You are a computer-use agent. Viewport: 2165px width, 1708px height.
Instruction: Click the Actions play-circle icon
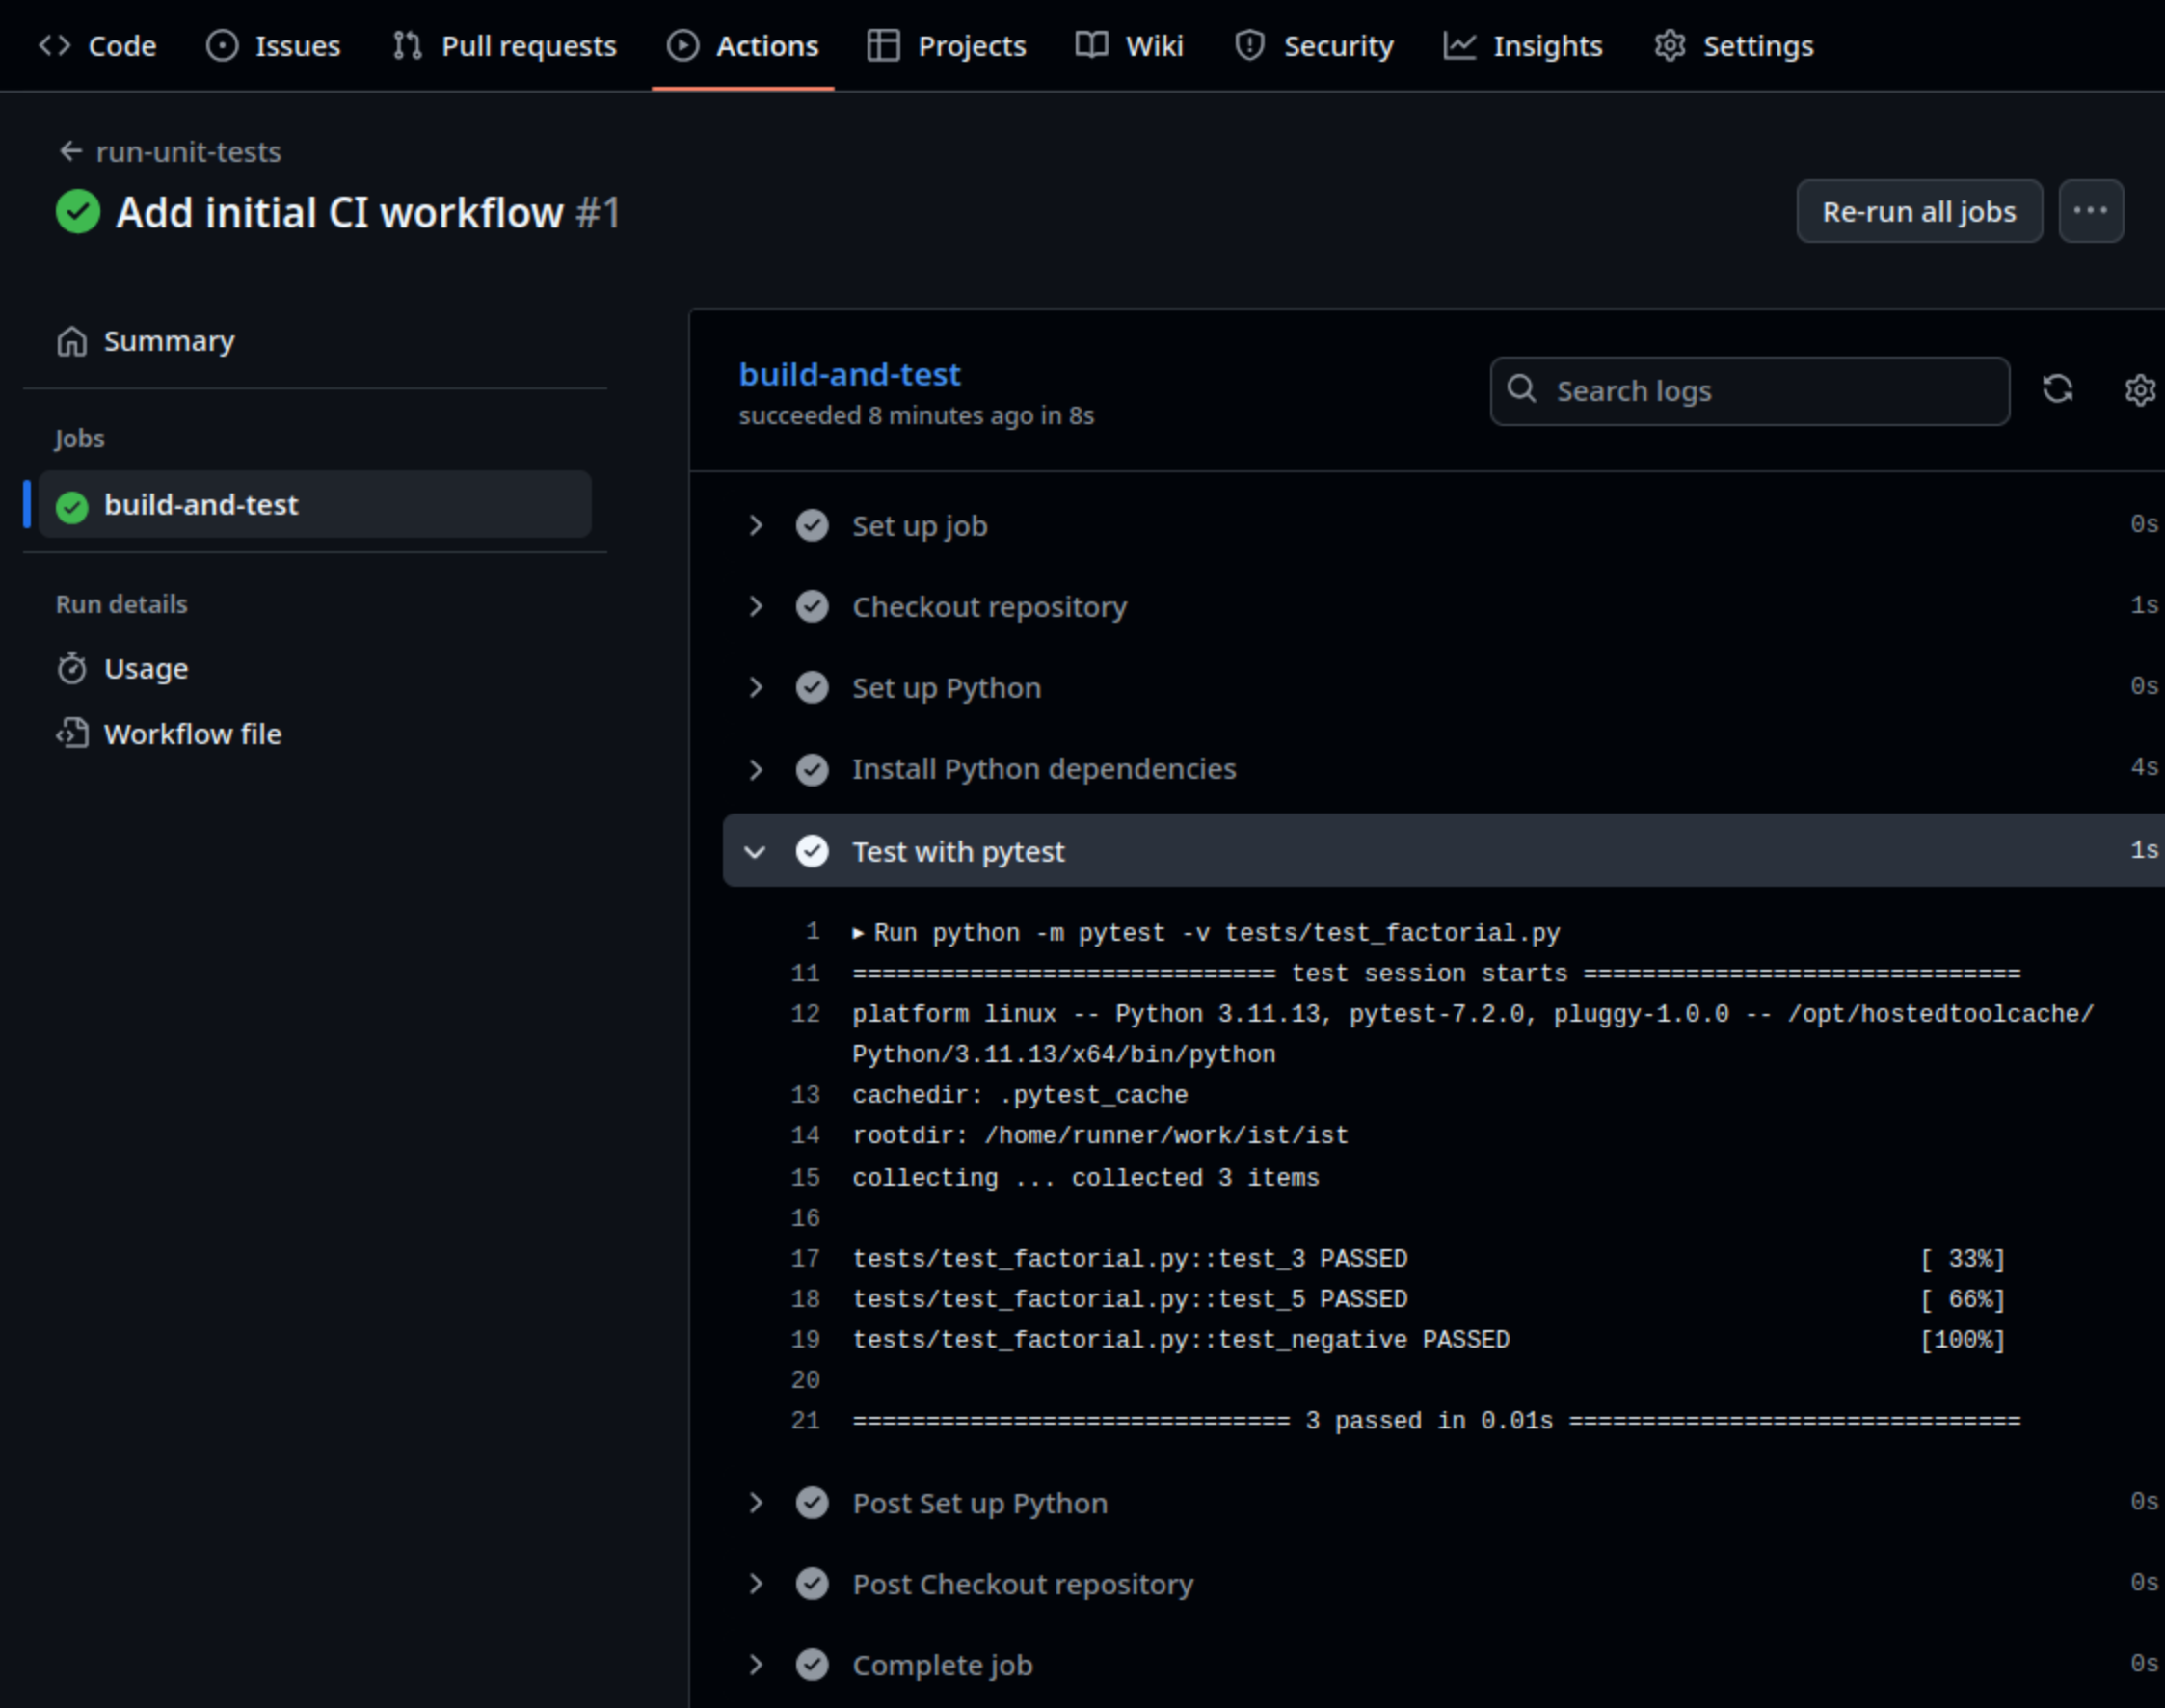[682, 46]
